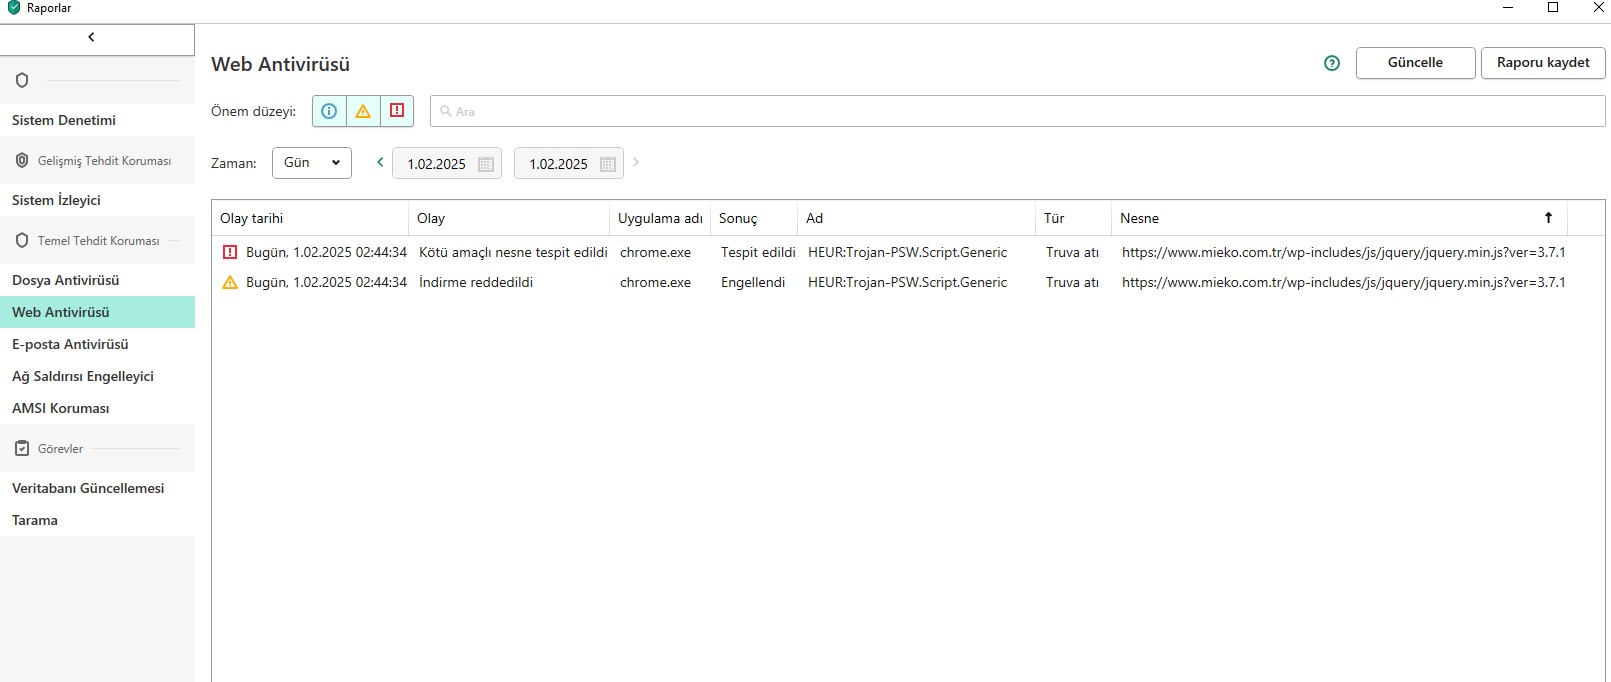1611x682 pixels.
Task: Open the green help question mark icon
Action: point(1331,63)
